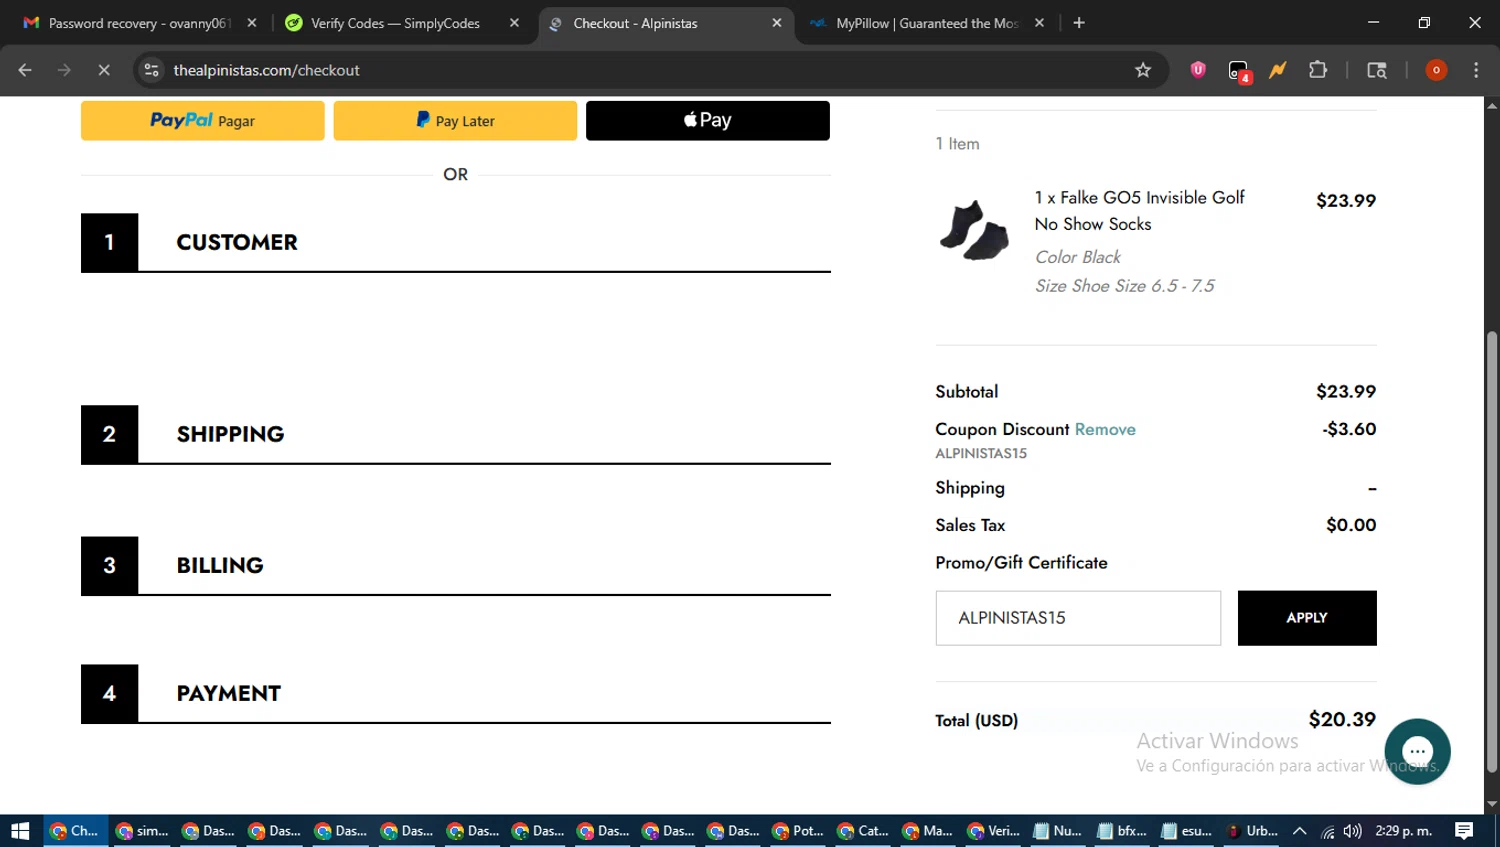Screen dimensions: 1500x847
Task: Click the Falke socks product thumbnail
Action: [974, 230]
